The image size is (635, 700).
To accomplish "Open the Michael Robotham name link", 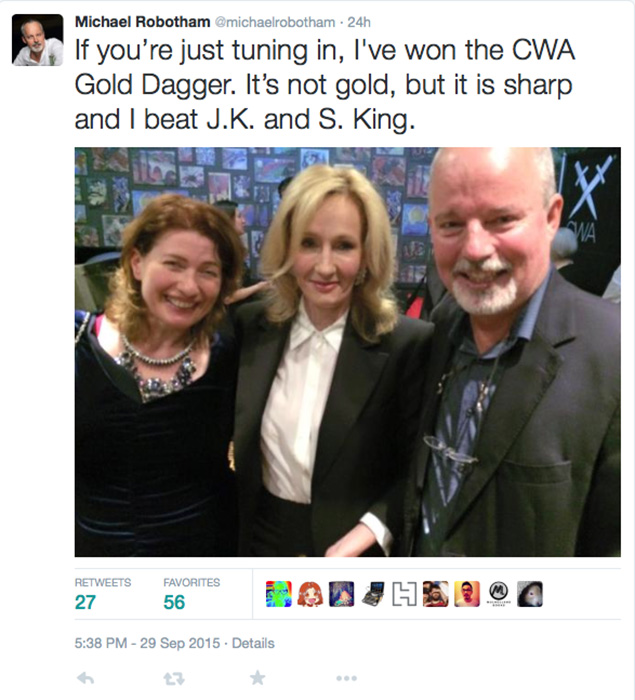I will tap(142, 21).
